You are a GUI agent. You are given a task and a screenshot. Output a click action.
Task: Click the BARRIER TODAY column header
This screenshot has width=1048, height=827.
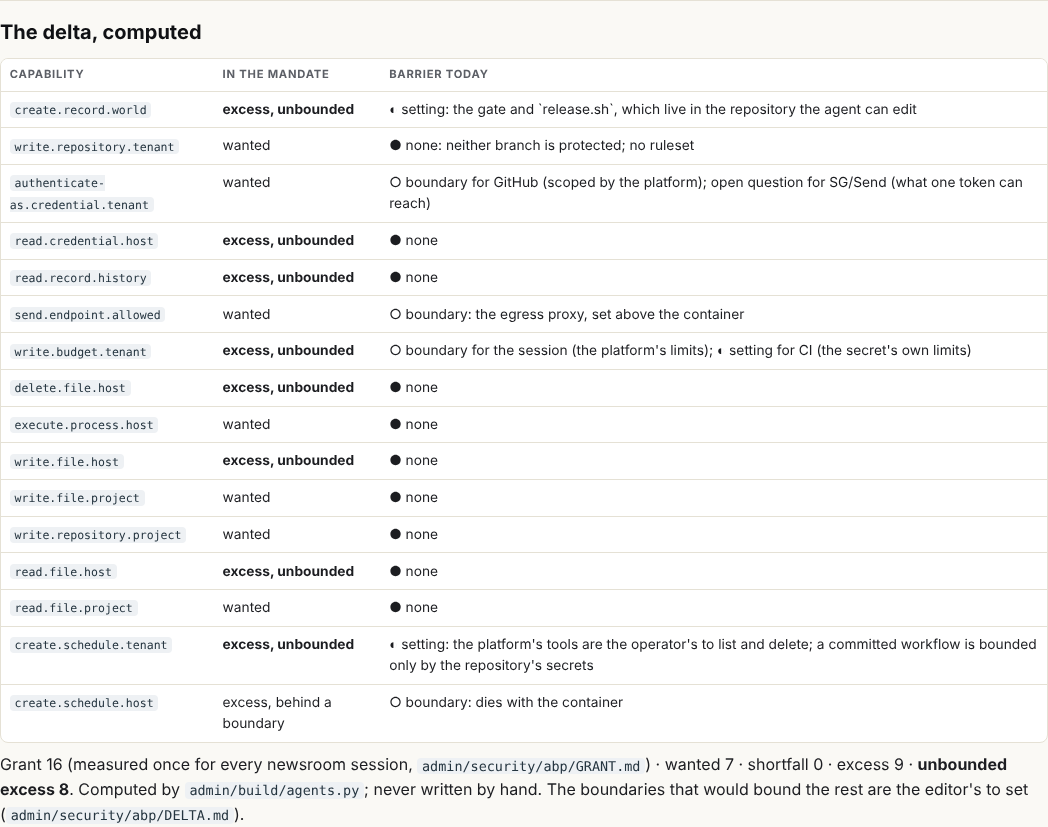click(x=438, y=74)
